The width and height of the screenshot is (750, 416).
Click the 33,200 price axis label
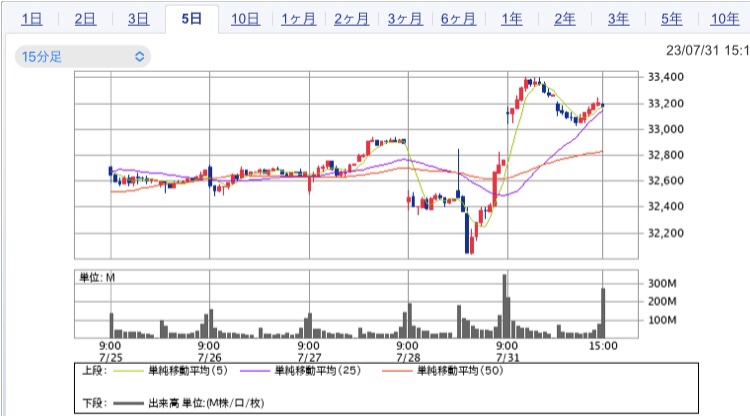[x=665, y=103]
